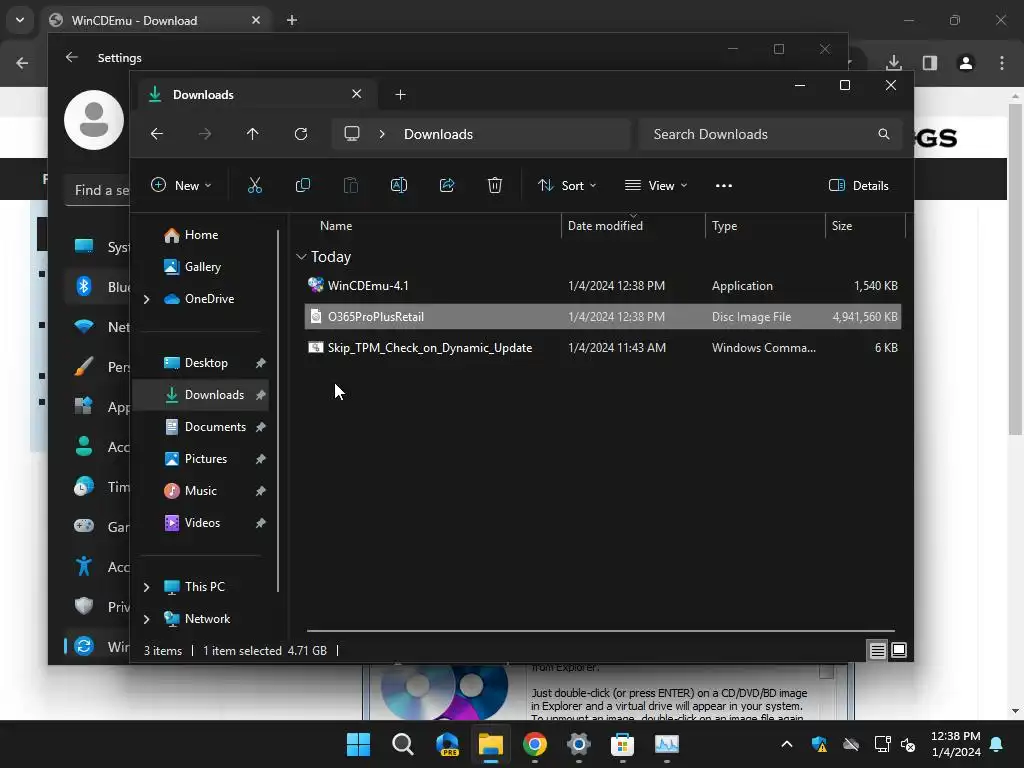Open Chrome three-dot menu
Screen dimensions: 1024x768
(1002, 63)
